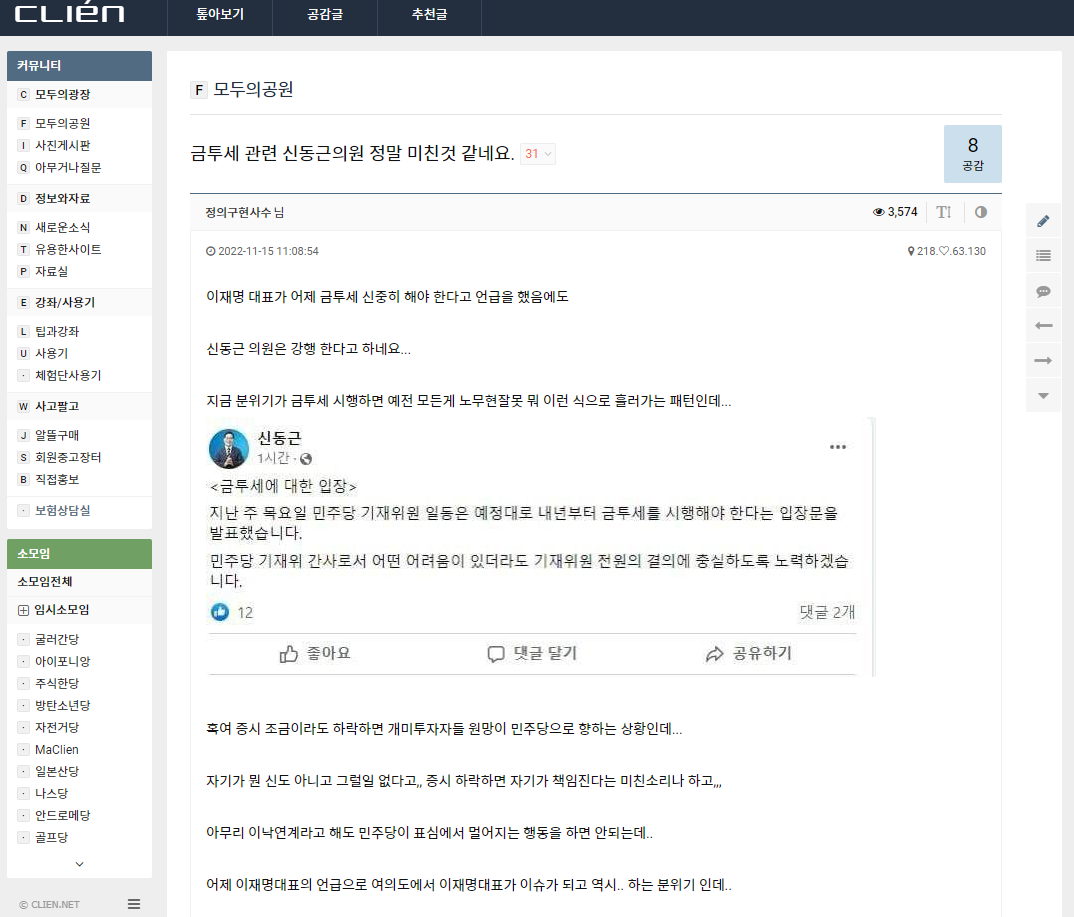Click the 공유하기 button

(748, 653)
